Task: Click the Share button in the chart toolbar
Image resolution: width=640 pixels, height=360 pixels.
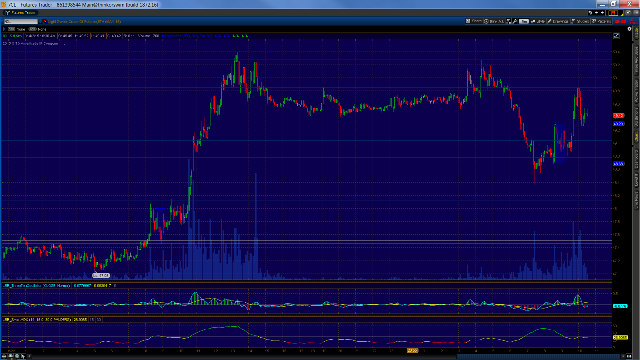Action: (538, 21)
